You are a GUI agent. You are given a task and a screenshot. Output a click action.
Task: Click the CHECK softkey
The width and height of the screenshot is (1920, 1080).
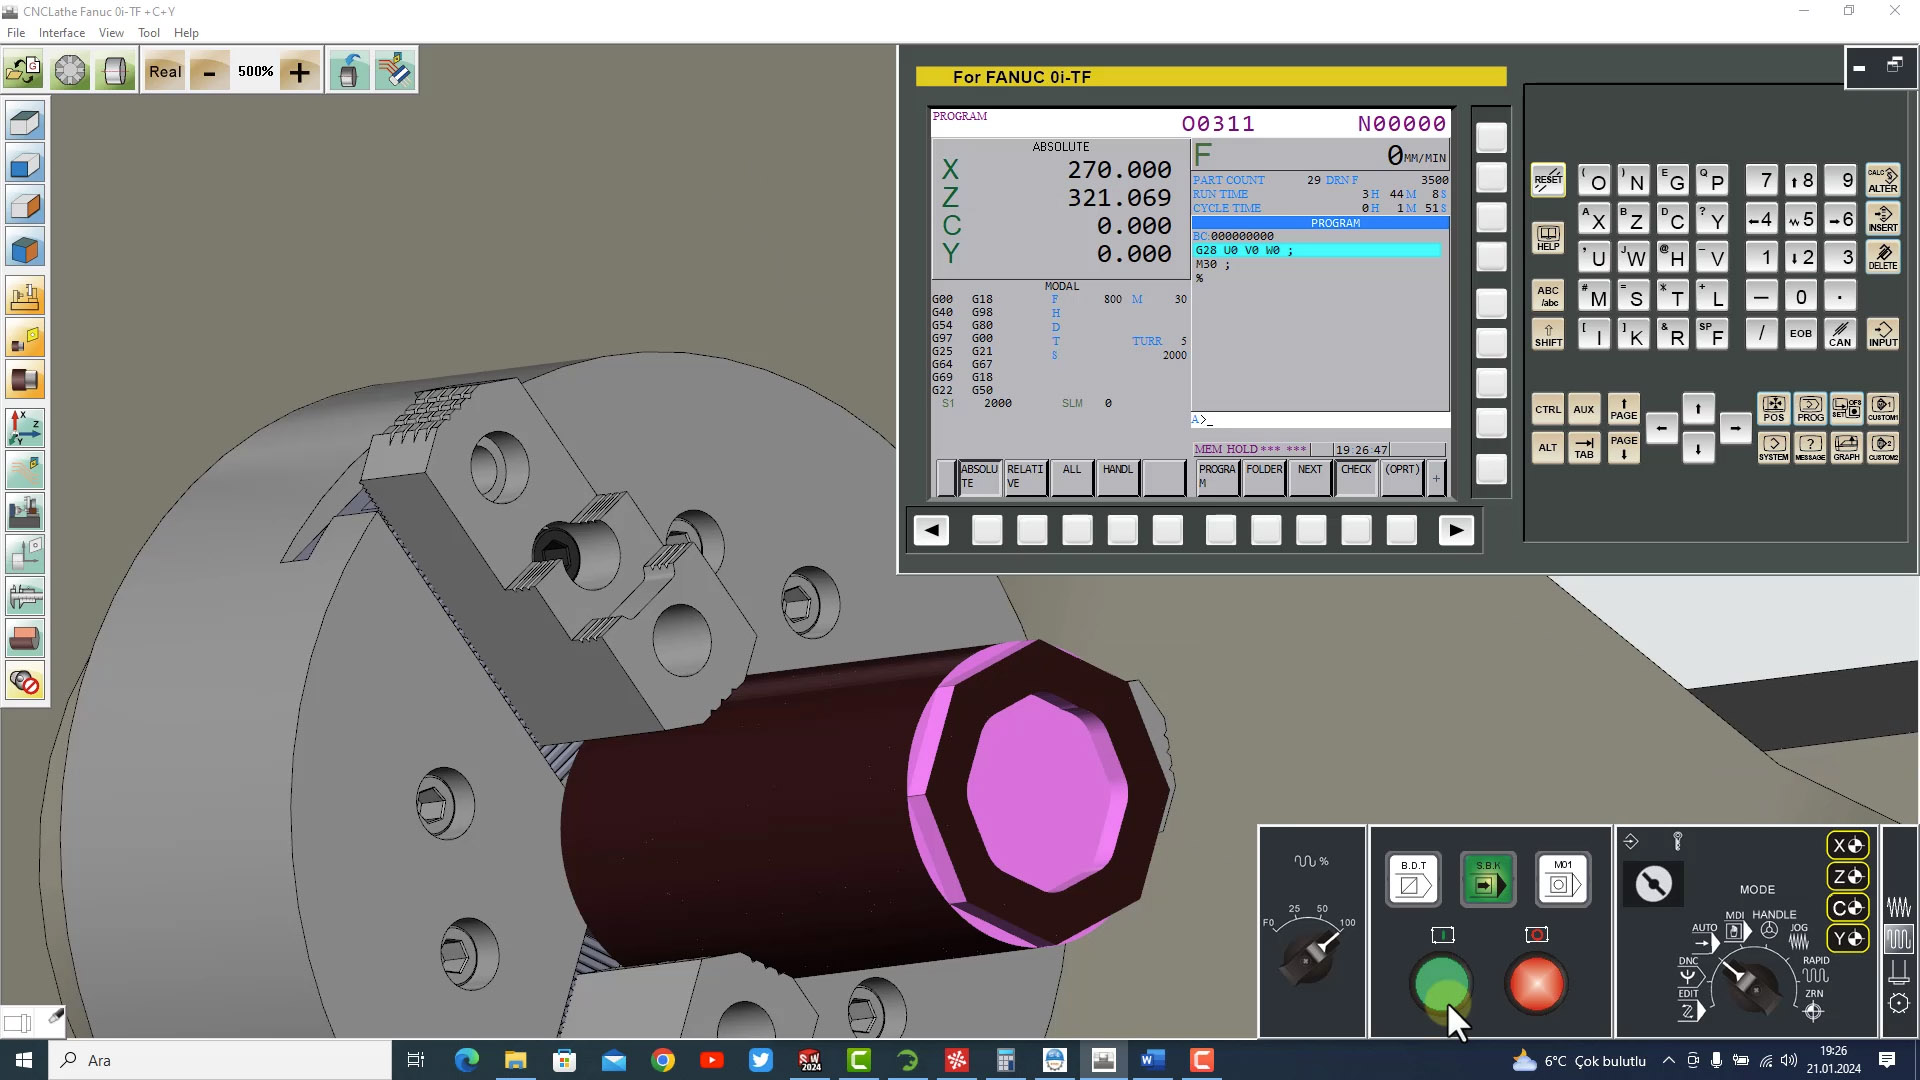1356,477
